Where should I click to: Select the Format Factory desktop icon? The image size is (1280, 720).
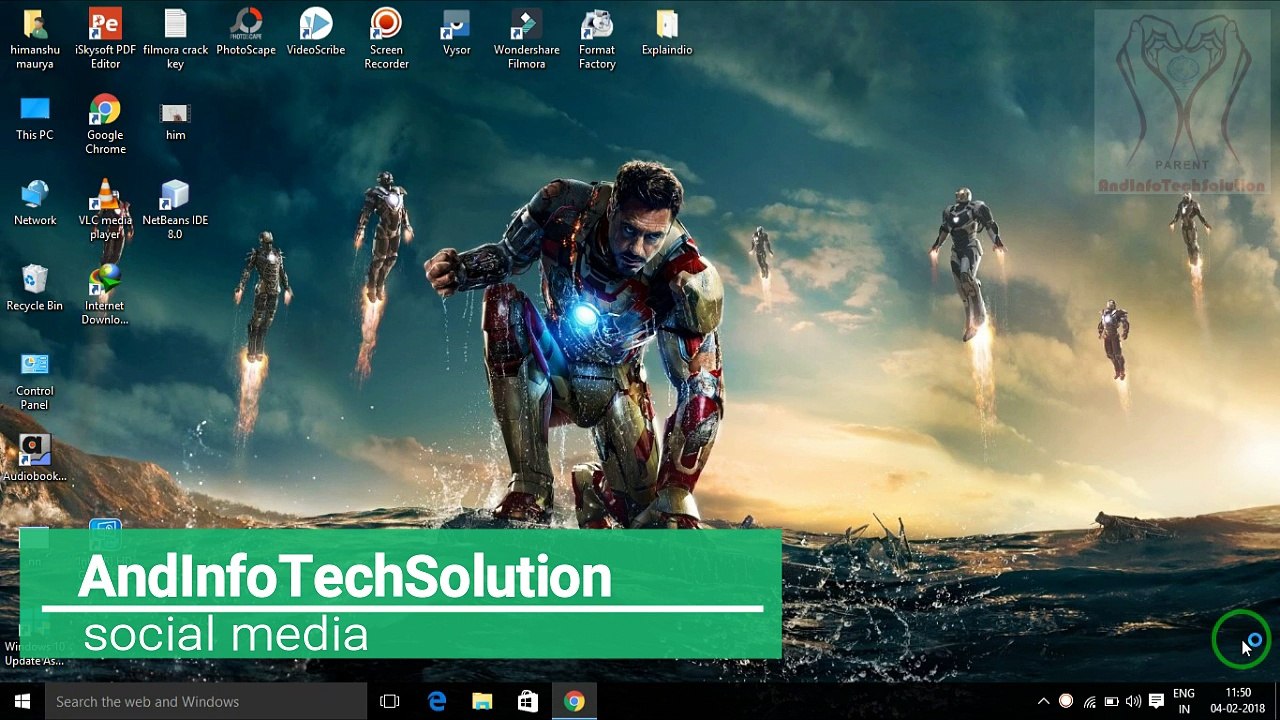point(597,39)
